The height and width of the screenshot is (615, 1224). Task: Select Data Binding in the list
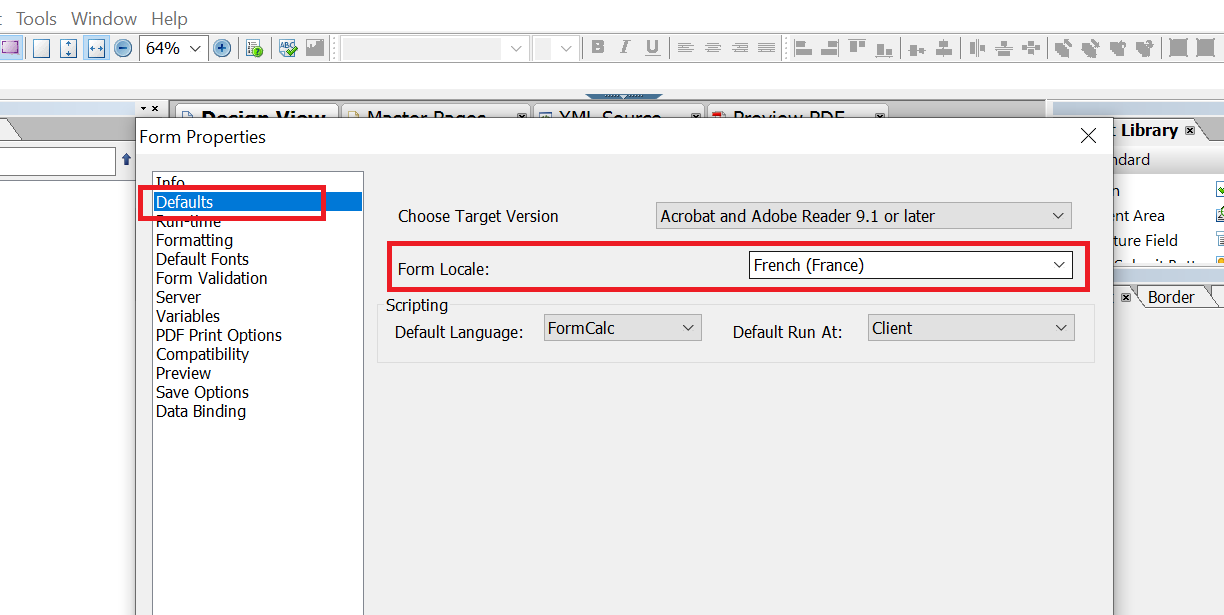coord(200,411)
